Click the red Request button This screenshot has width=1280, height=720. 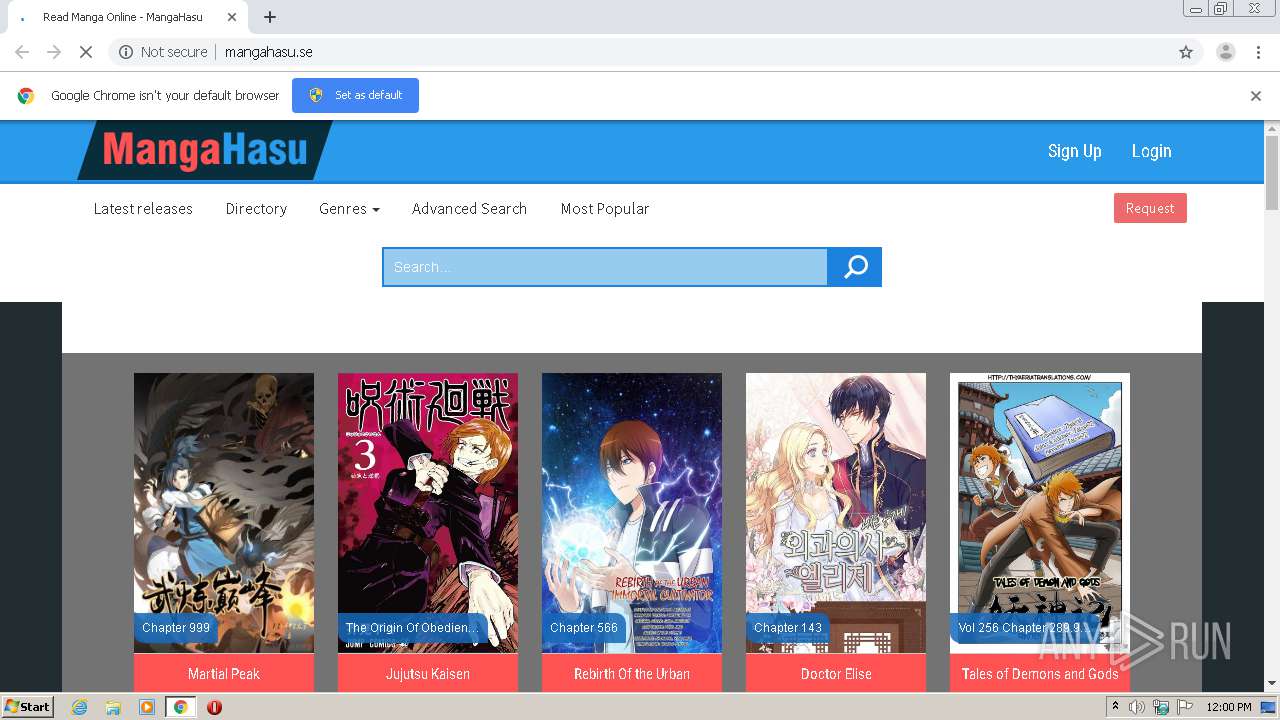click(x=1150, y=208)
